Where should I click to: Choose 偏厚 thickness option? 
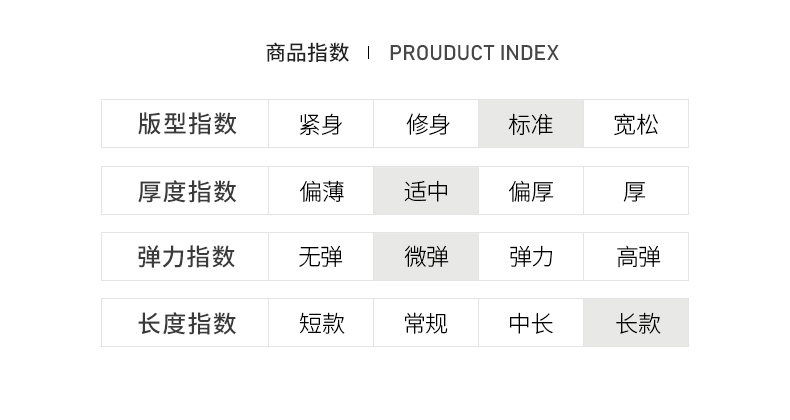pos(531,191)
